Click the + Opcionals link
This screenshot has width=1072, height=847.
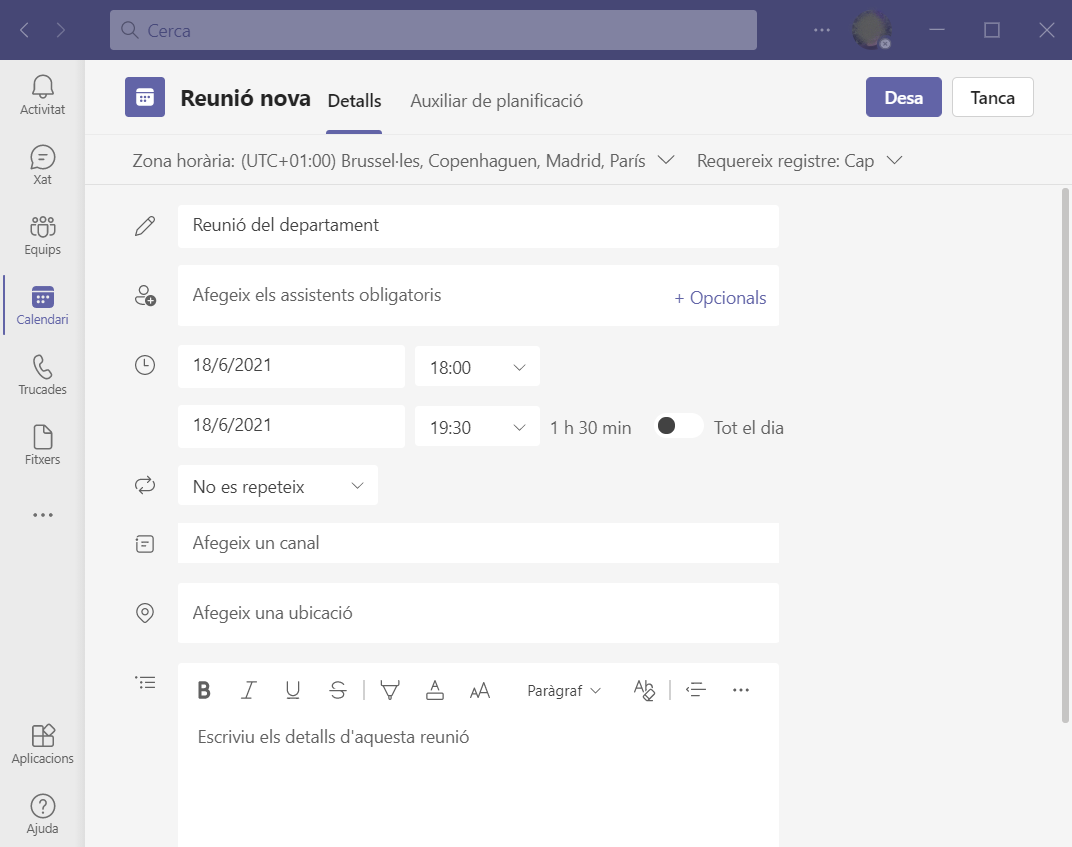point(720,298)
